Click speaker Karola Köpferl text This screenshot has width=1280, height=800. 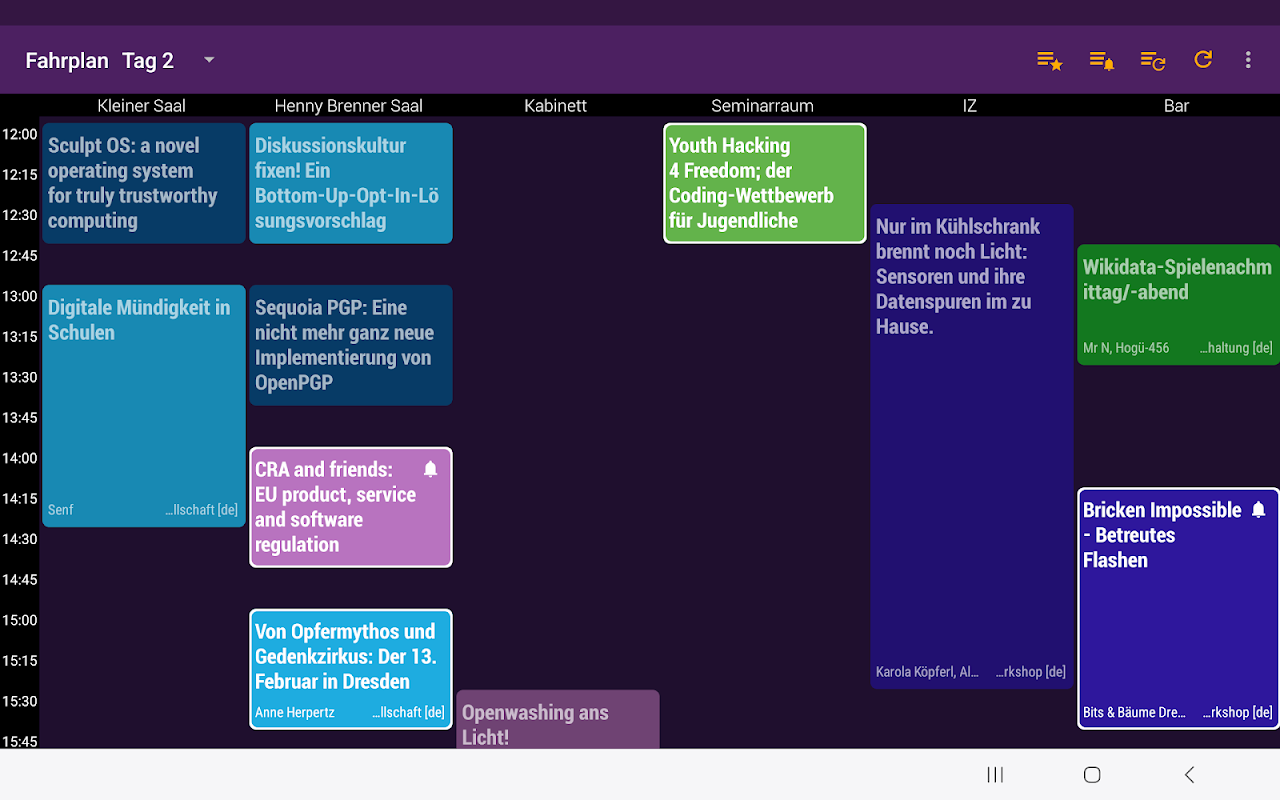pyautogui.click(x=927, y=672)
